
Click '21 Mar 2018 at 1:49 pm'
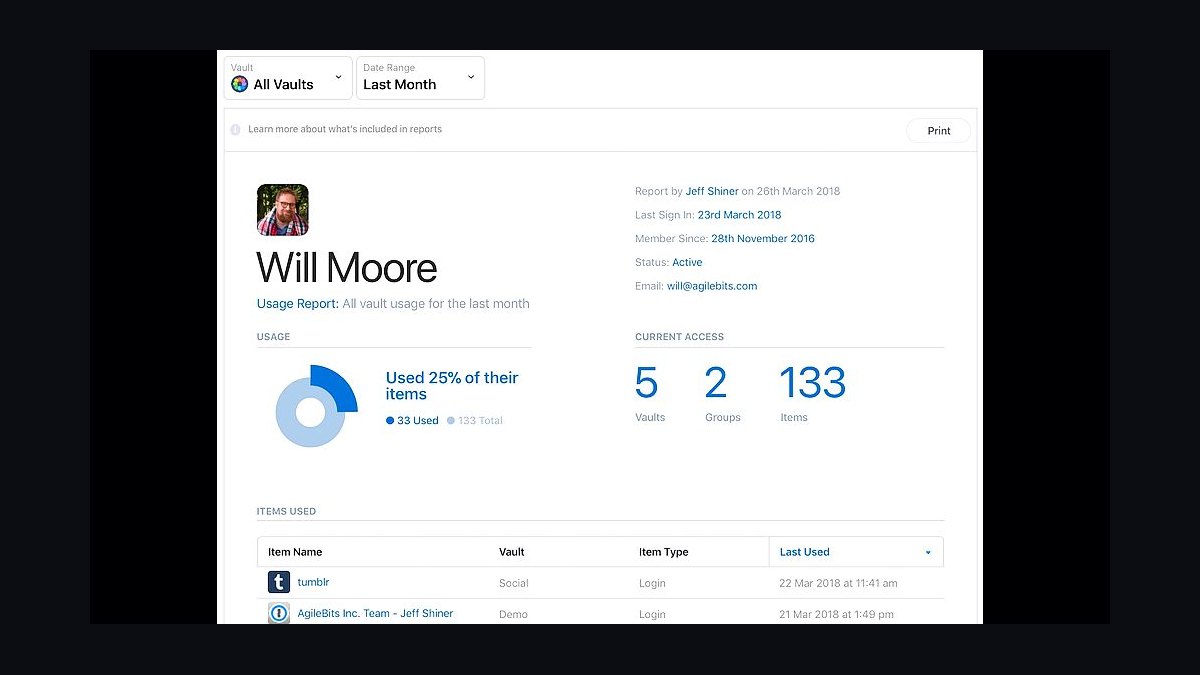[836, 614]
